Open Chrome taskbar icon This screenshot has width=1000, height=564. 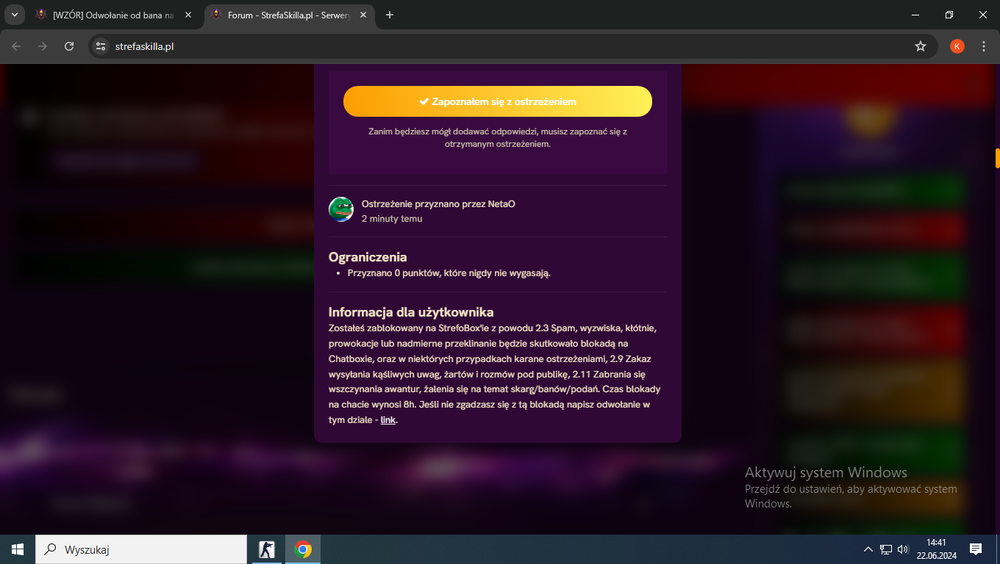pyautogui.click(x=303, y=549)
